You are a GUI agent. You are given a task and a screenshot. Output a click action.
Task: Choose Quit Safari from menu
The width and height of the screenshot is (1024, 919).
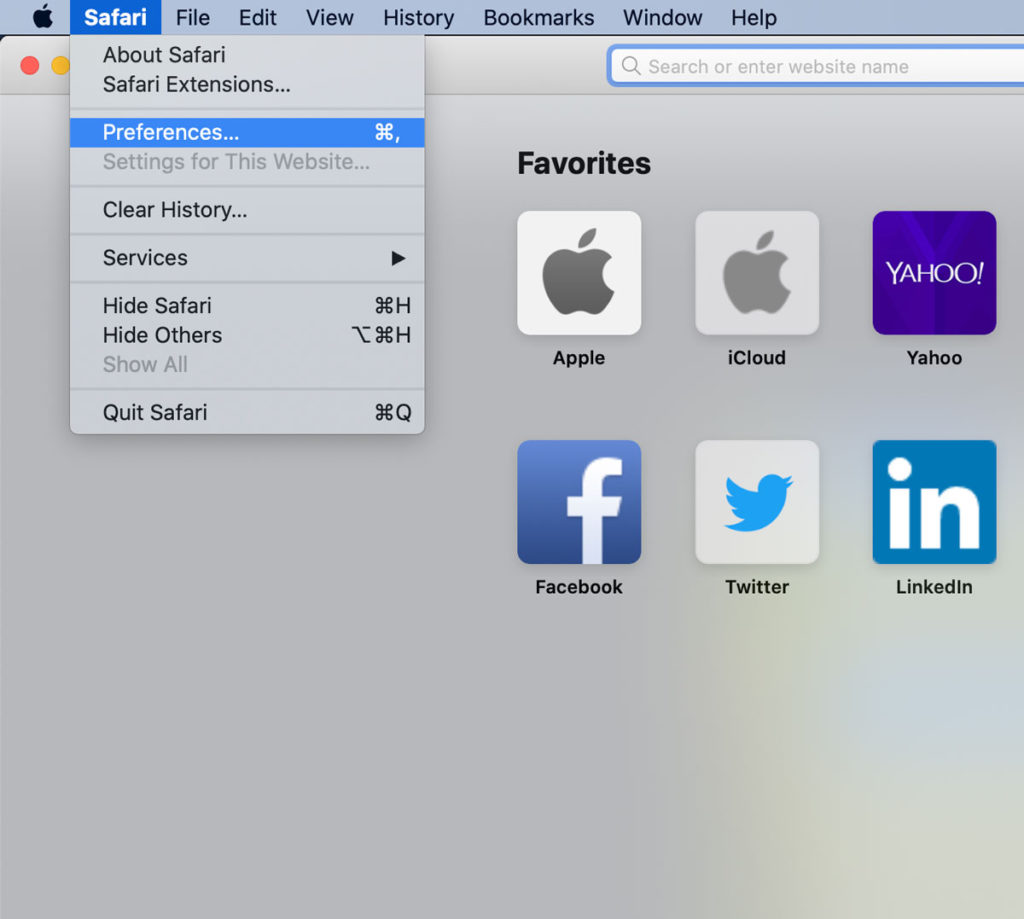click(247, 413)
